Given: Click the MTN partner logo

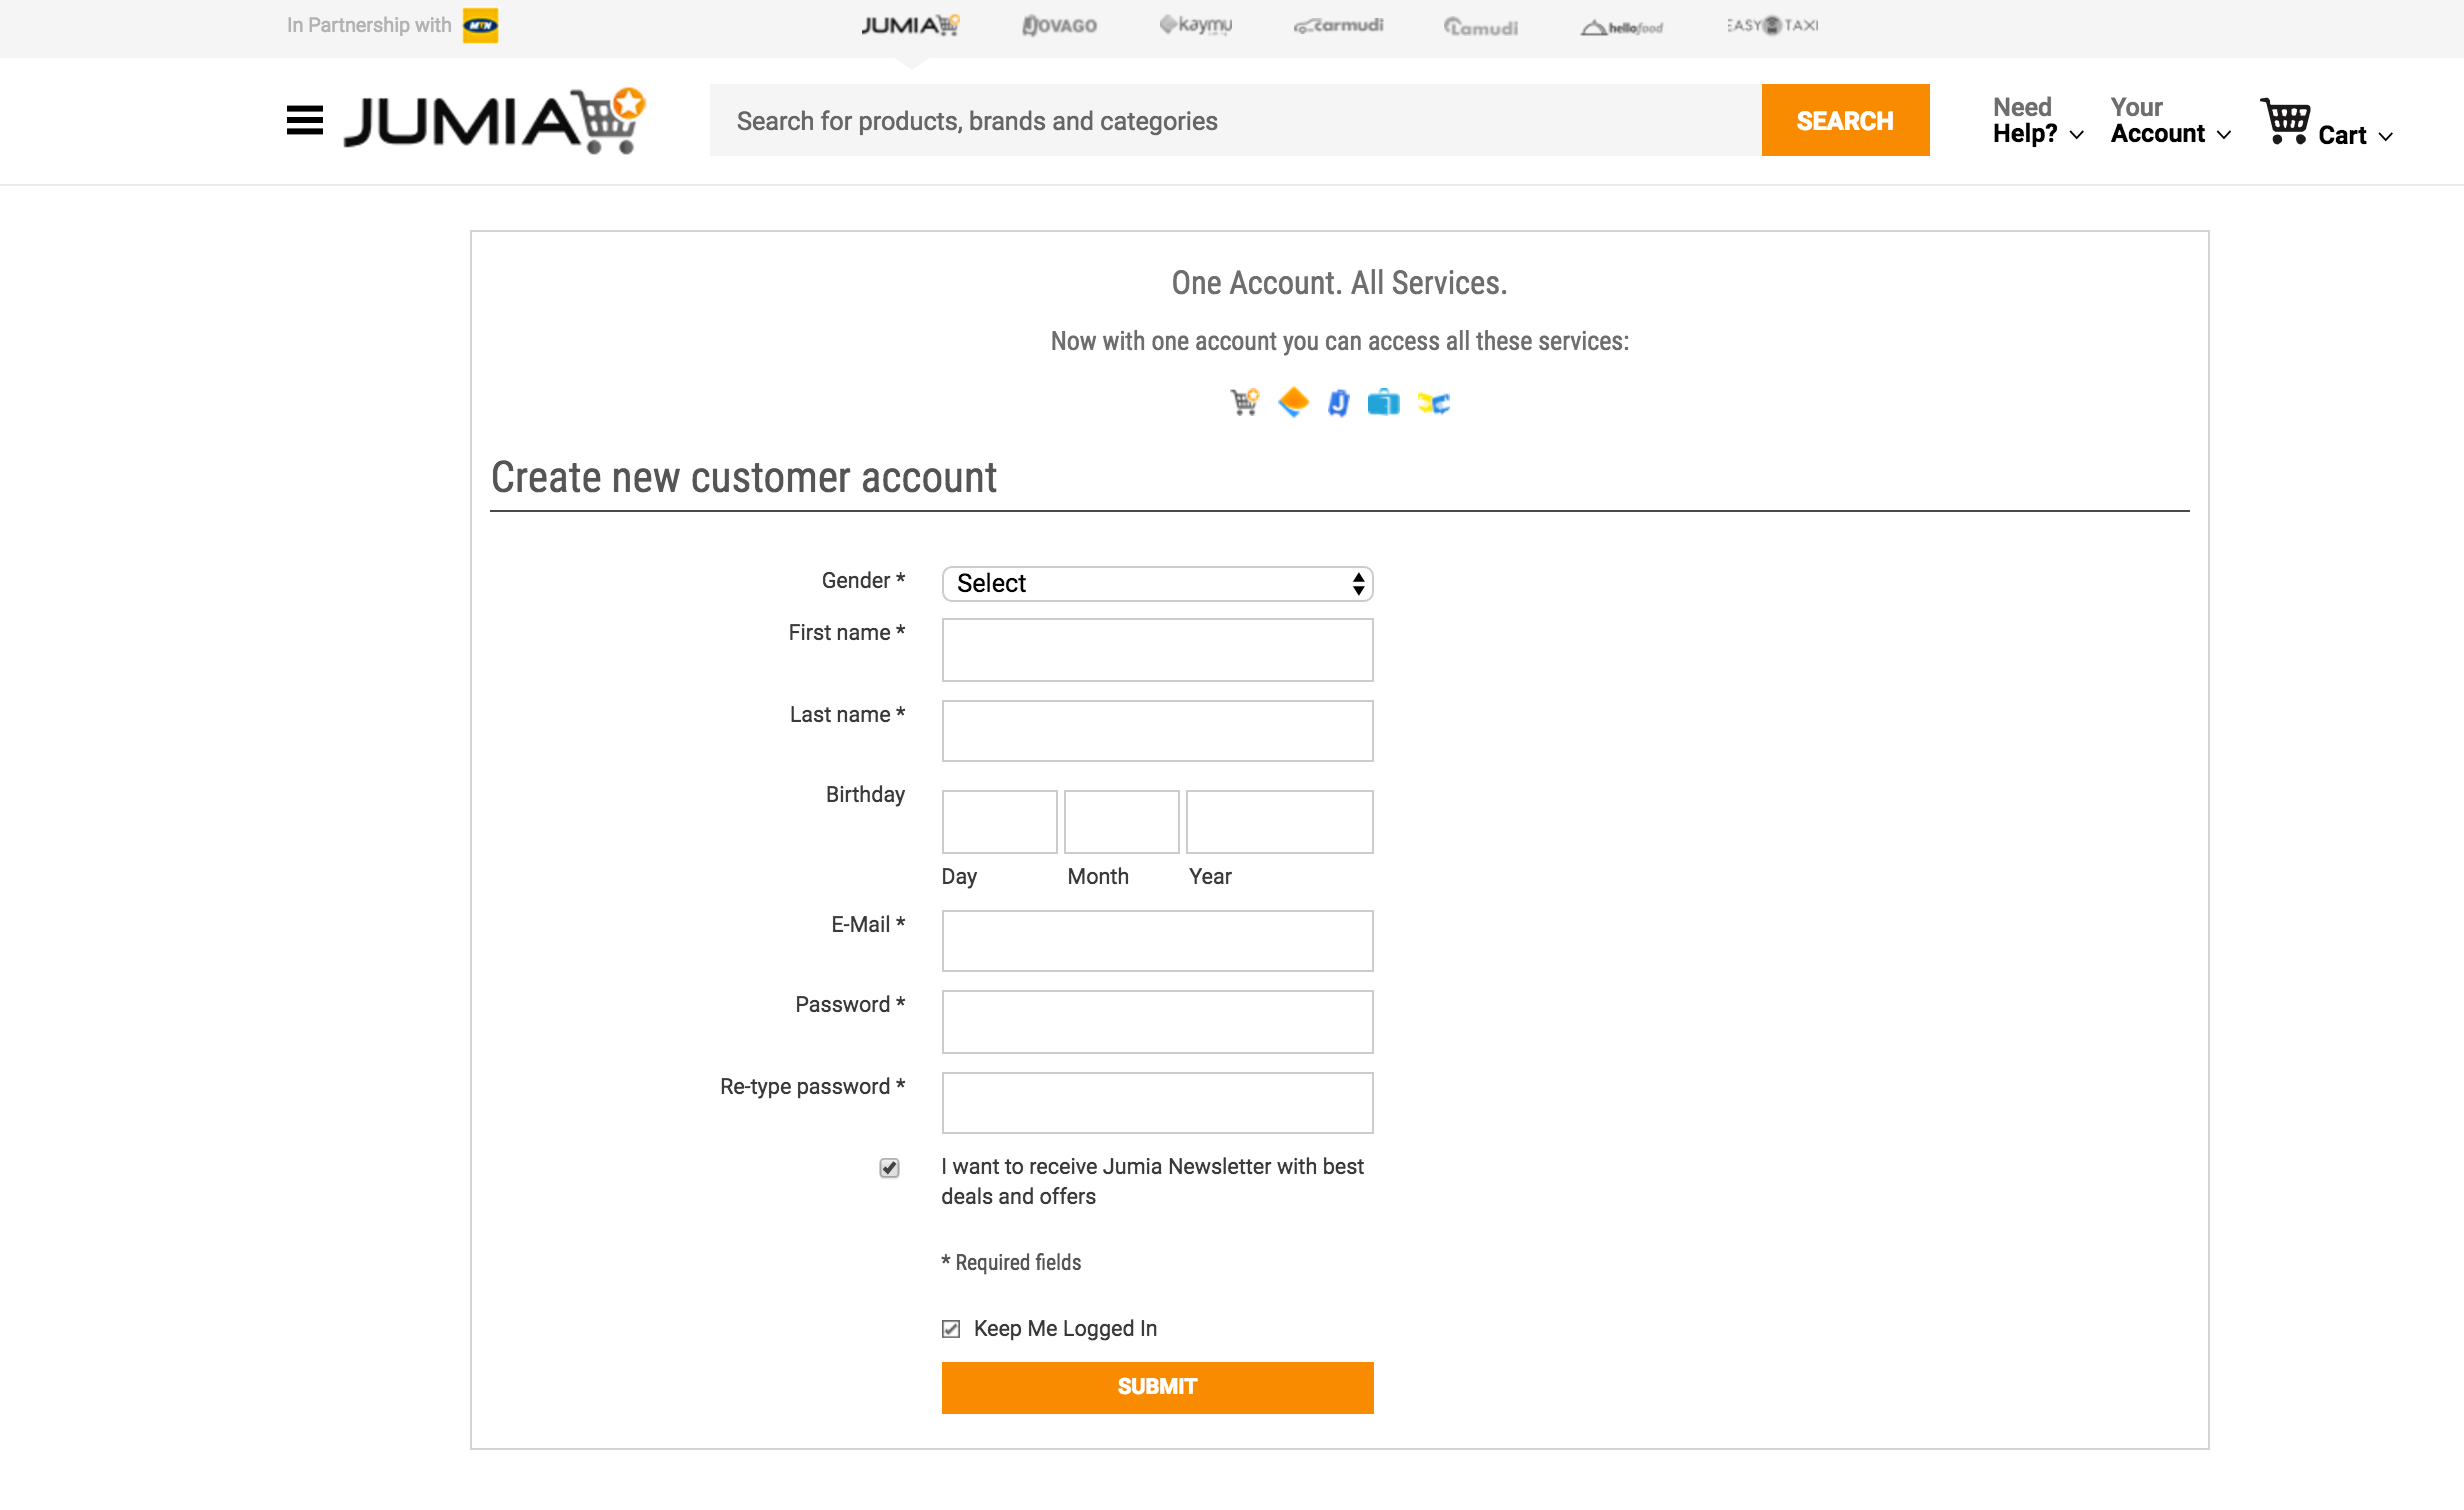Looking at the screenshot, I should coord(480,25).
